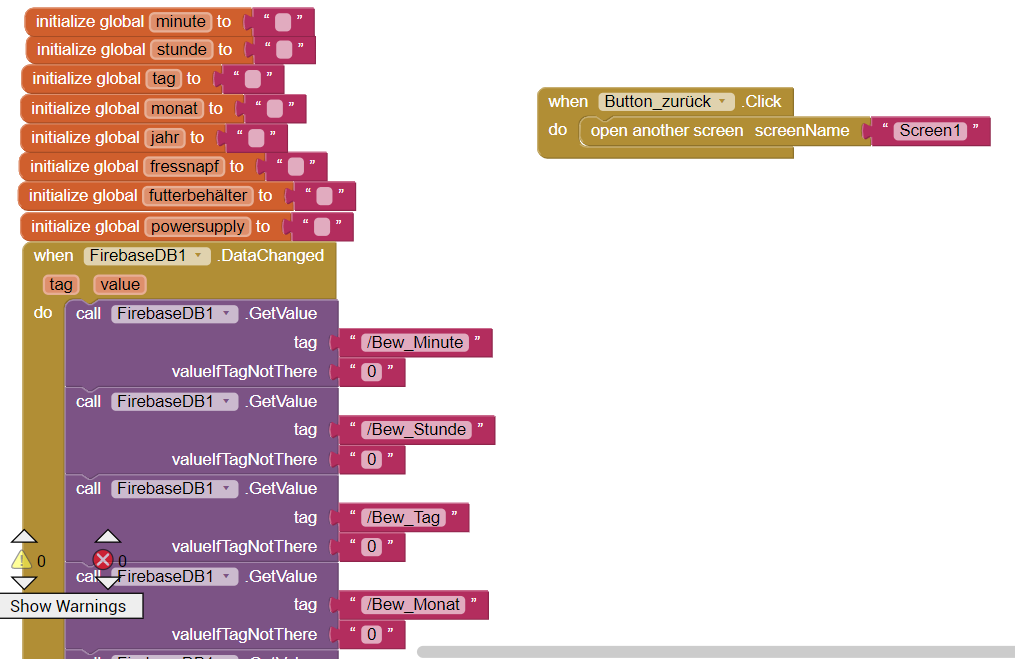The width and height of the screenshot is (1015, 659).
Task: Edit the /Bew_Minute tag text
Action: click(415, 343)
